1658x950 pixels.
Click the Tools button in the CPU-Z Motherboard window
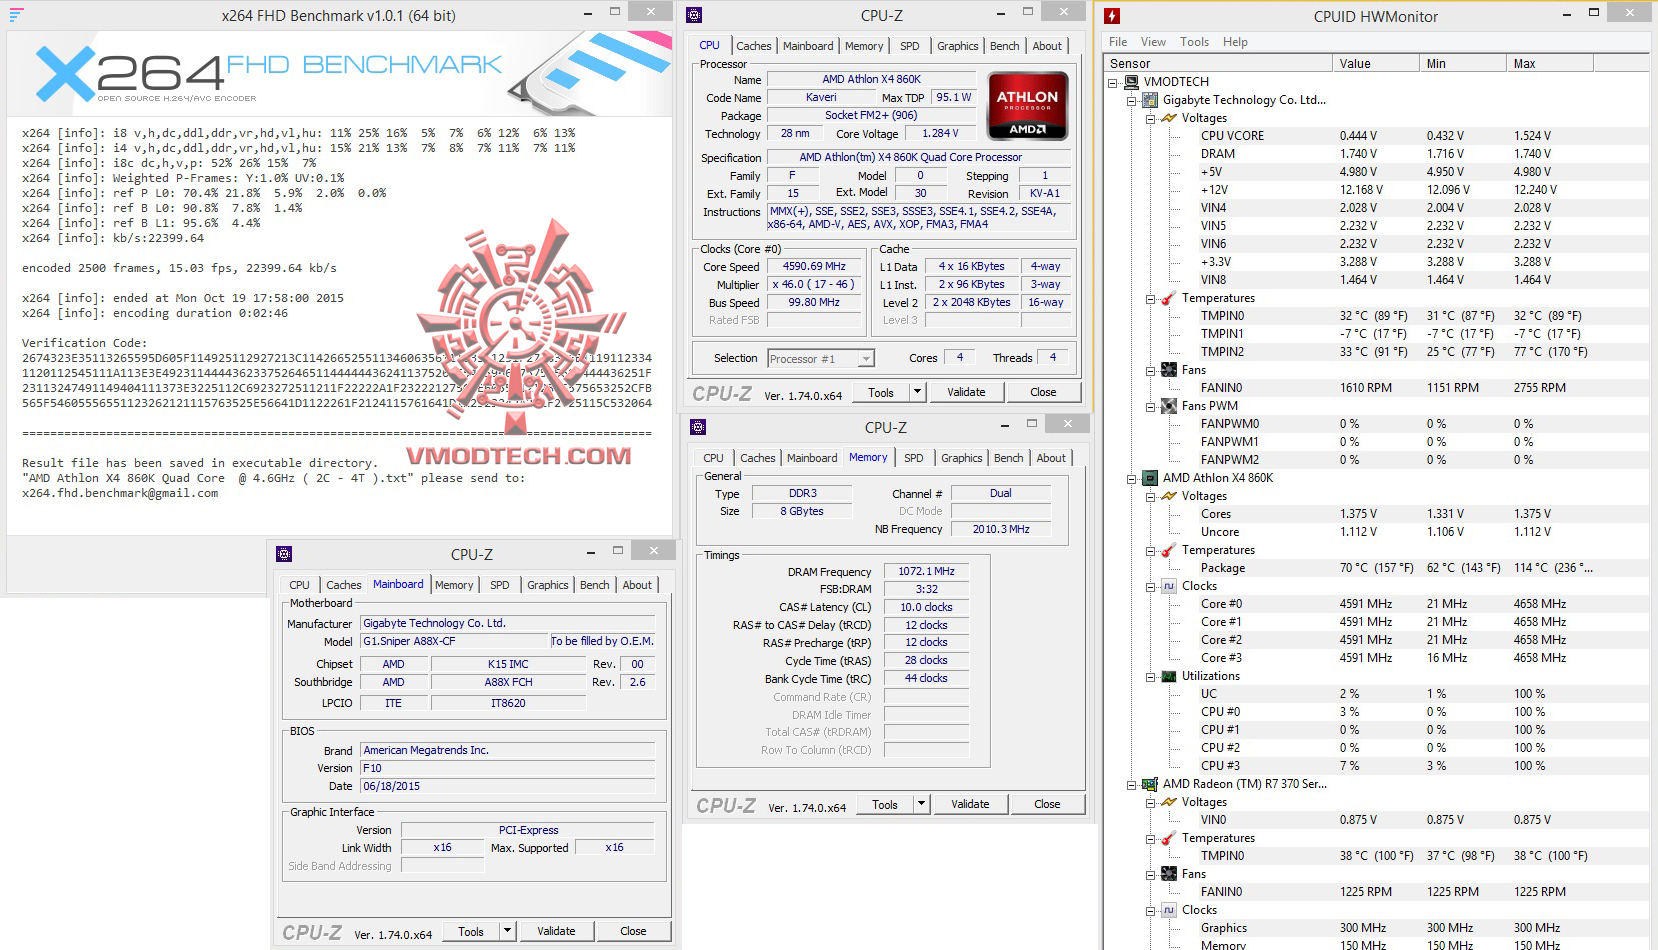pos(471,931)
